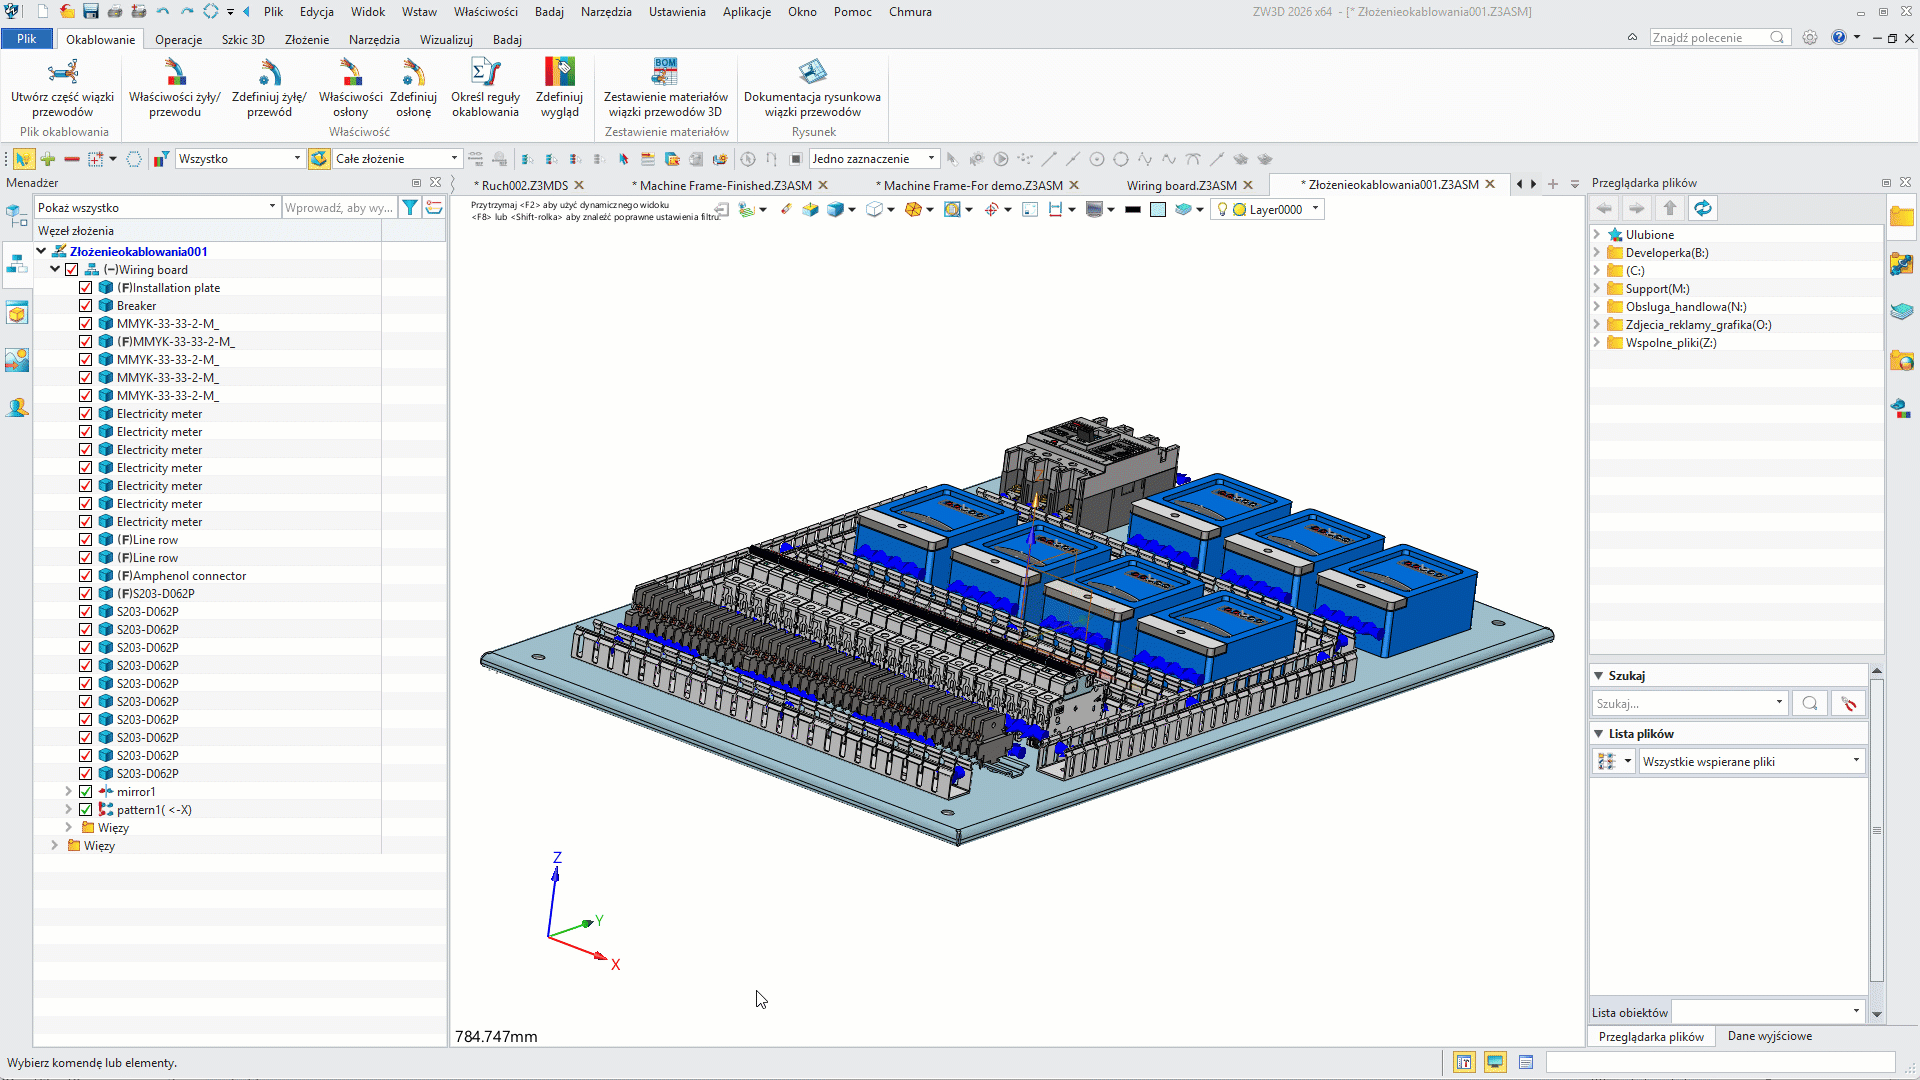Image resolution: width=1920 pixels, height=1080 pixels.
Task: Toggle pattern1(<-X) checkbox
Action: click(86, 810)
